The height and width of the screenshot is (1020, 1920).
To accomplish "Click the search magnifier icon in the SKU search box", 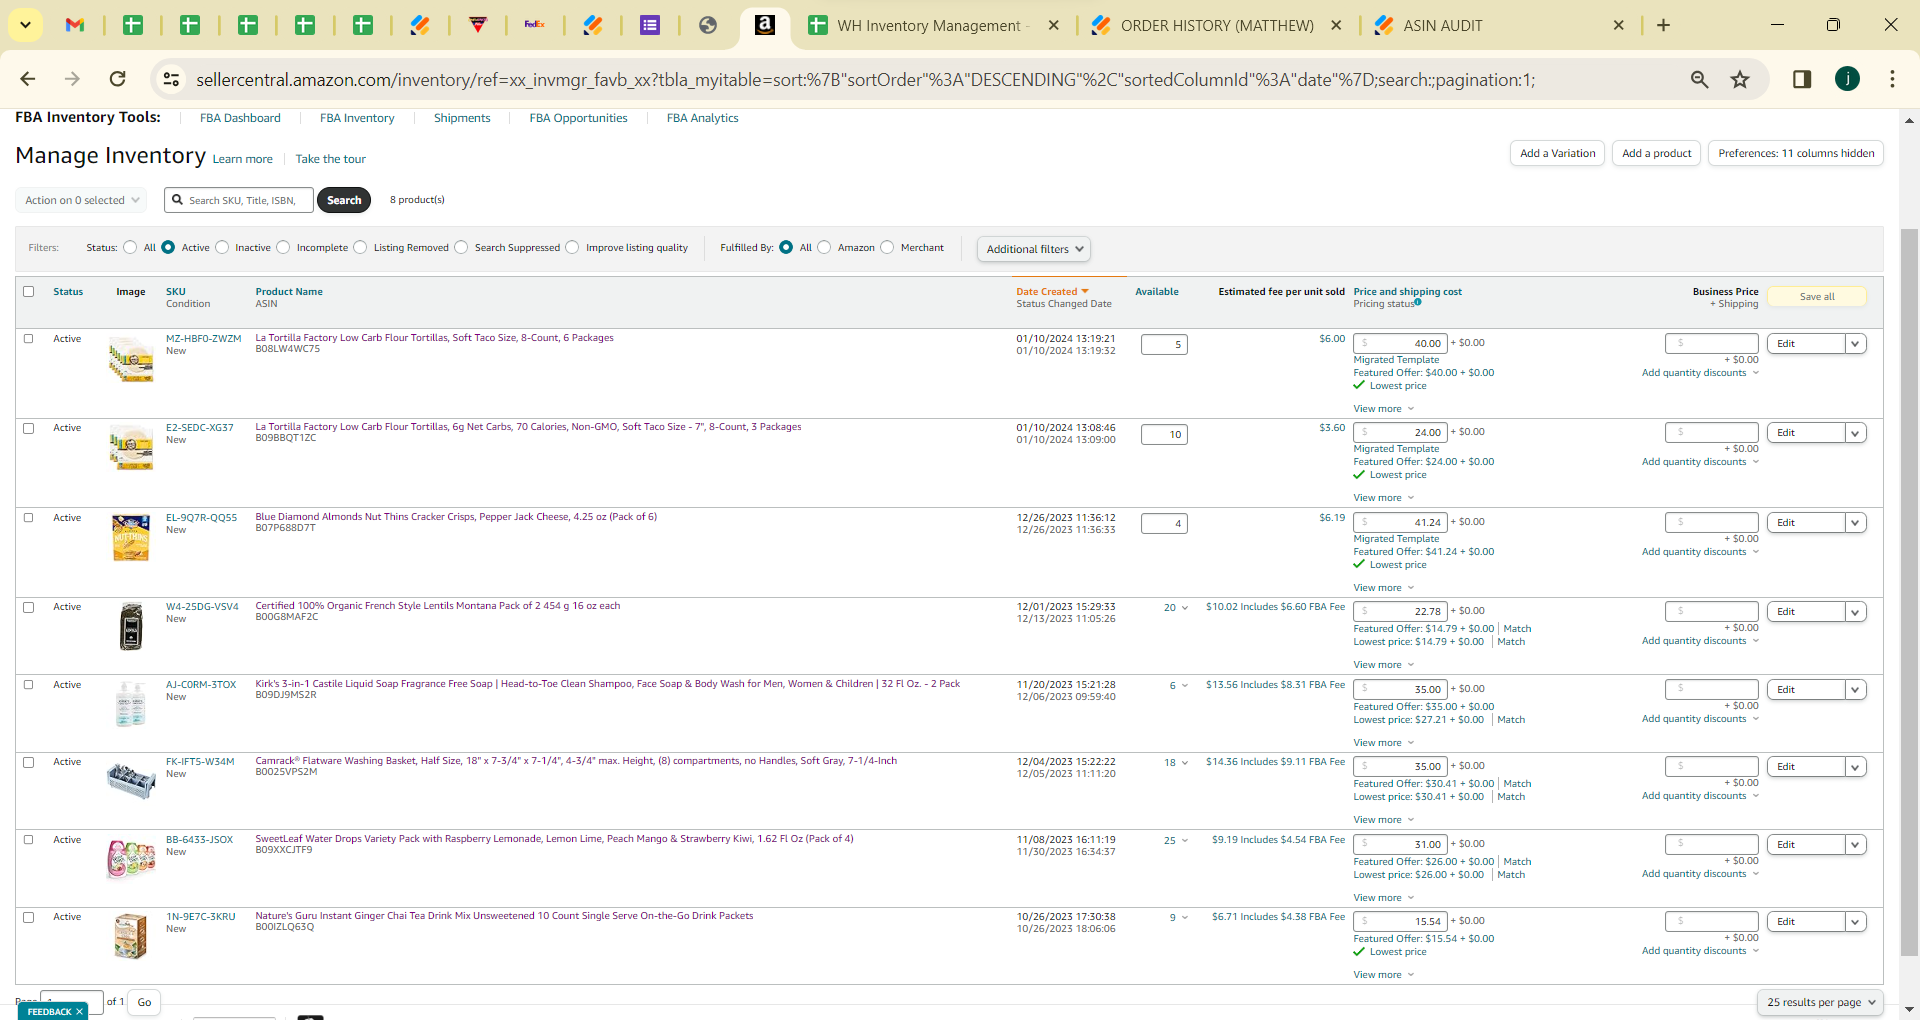I will pyautogui.click(x=178, y=200).
